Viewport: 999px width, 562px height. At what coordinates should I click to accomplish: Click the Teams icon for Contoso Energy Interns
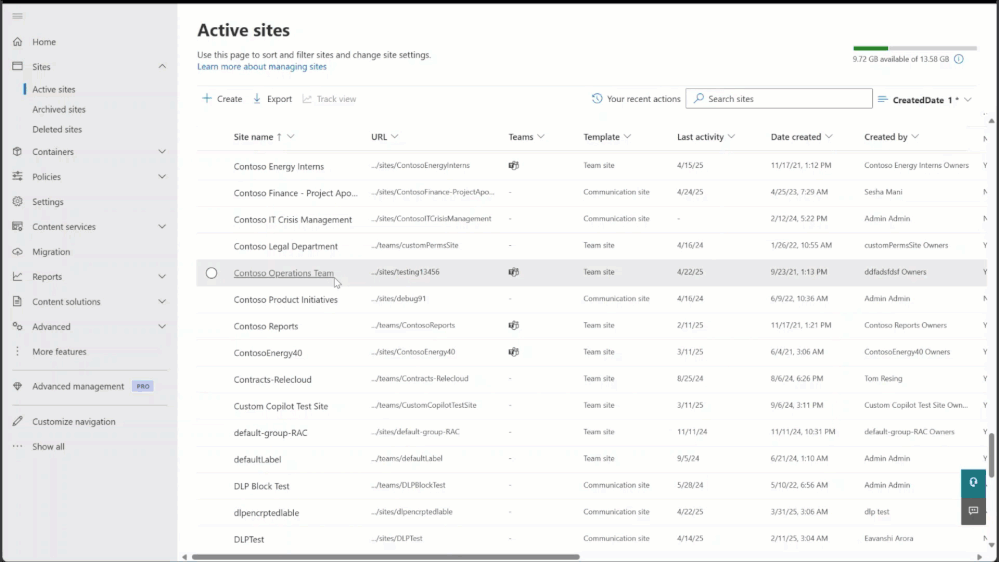[514, 166]
